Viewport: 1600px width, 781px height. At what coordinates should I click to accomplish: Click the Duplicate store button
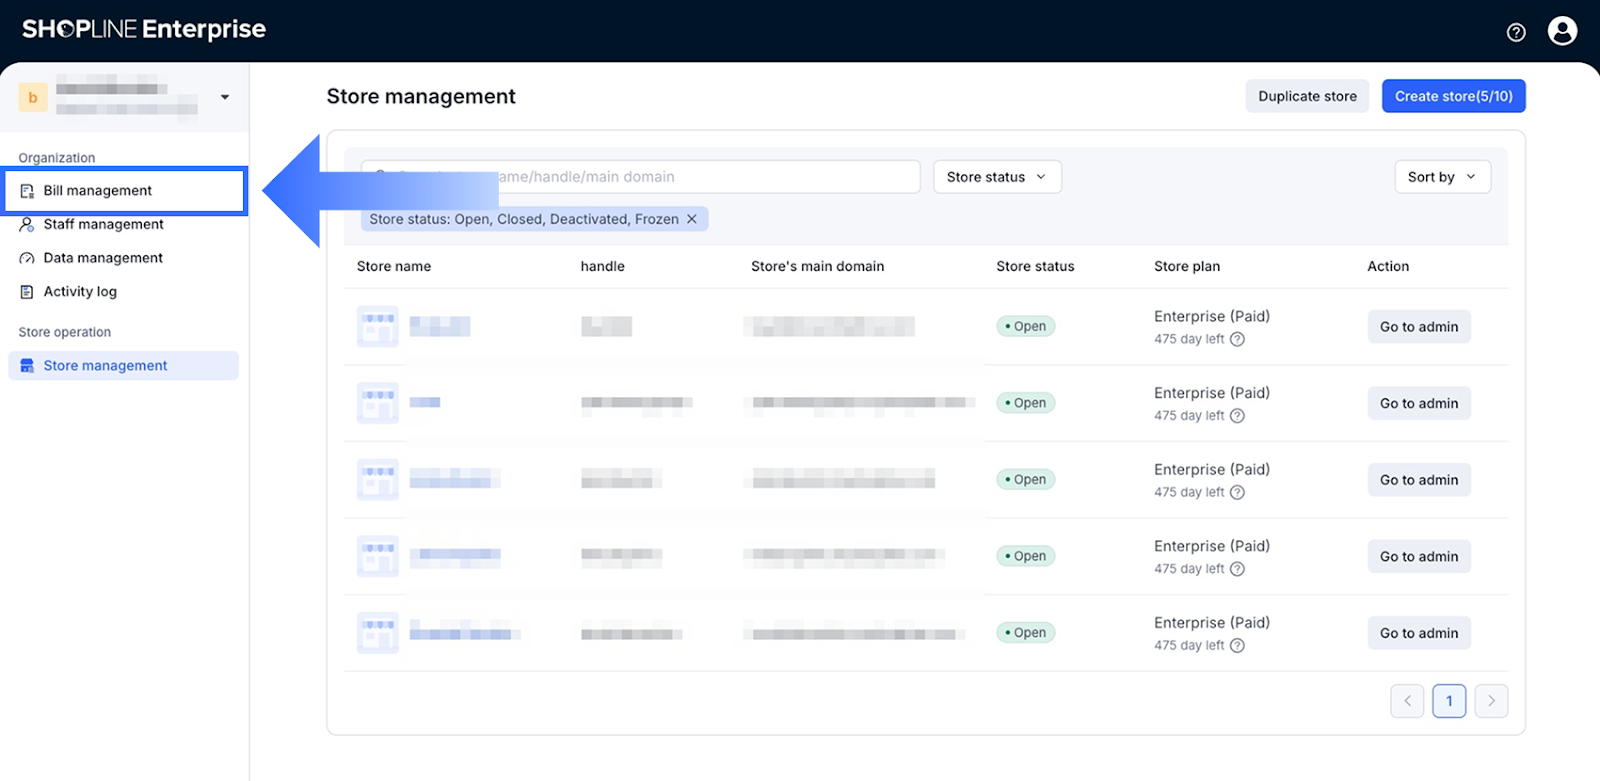coord(1306,96)
